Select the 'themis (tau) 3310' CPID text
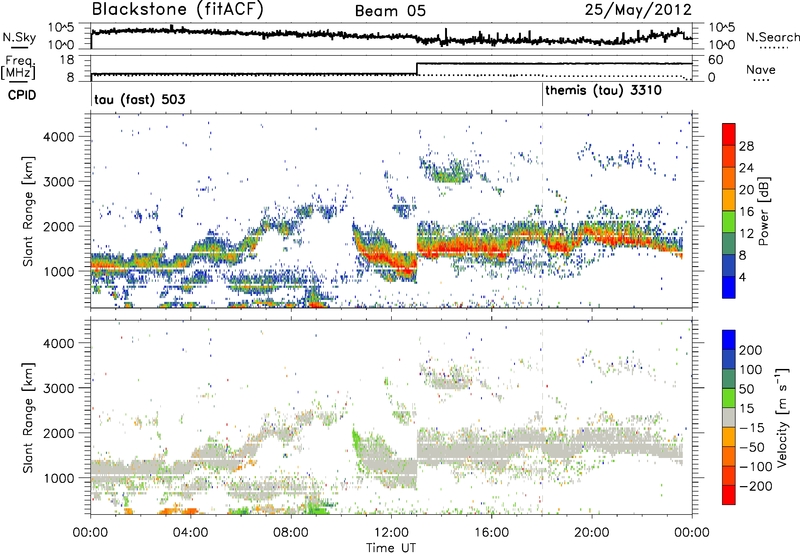 [x=604, y=91]
